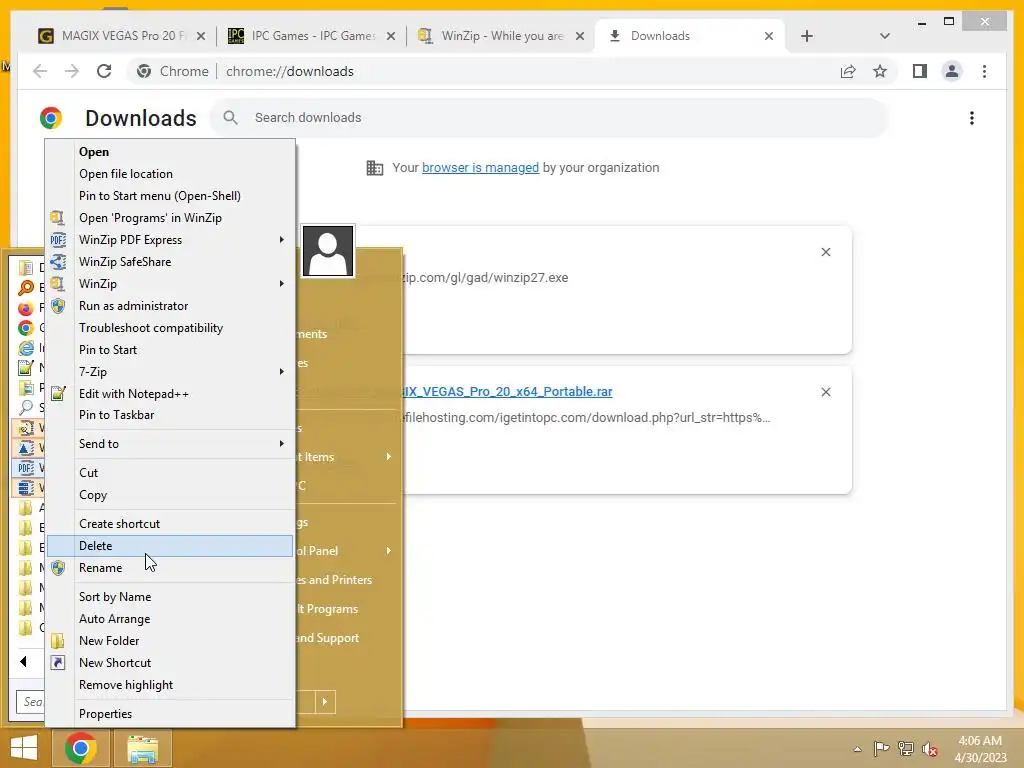Switch to the IPC Games tab
Image resolution: width=1024 pixels, height=768 pixels.
click(312, 36)
